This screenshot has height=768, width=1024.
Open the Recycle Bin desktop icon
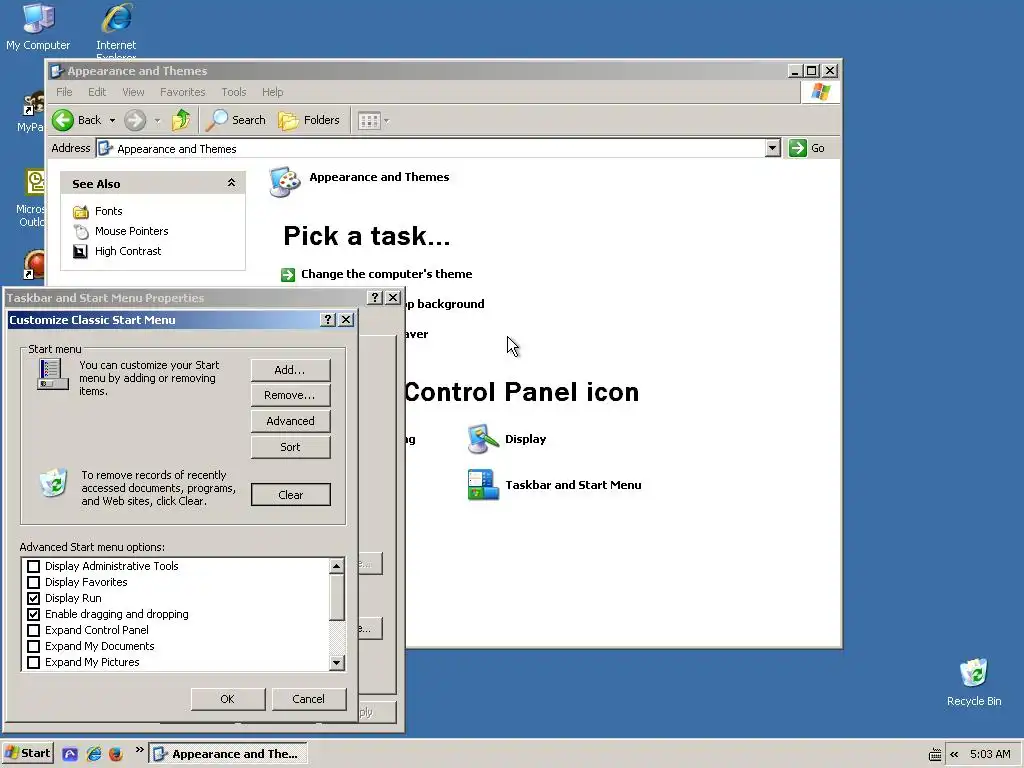974,682
